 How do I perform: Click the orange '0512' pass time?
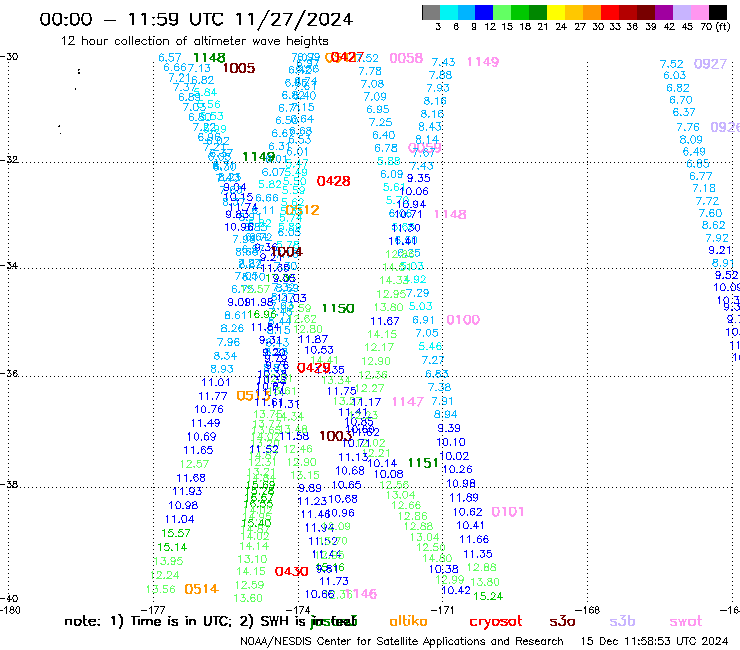click(x=303, y=210)
